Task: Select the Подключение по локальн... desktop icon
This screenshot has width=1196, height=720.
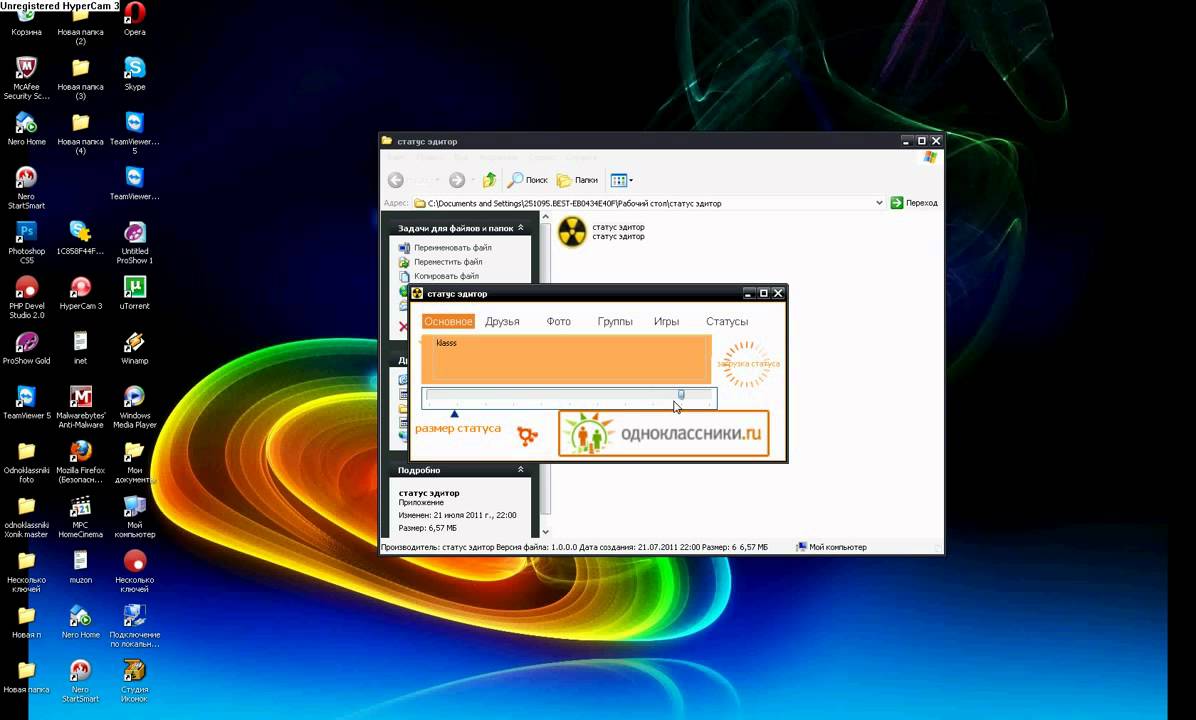Action: click(134, 627)
